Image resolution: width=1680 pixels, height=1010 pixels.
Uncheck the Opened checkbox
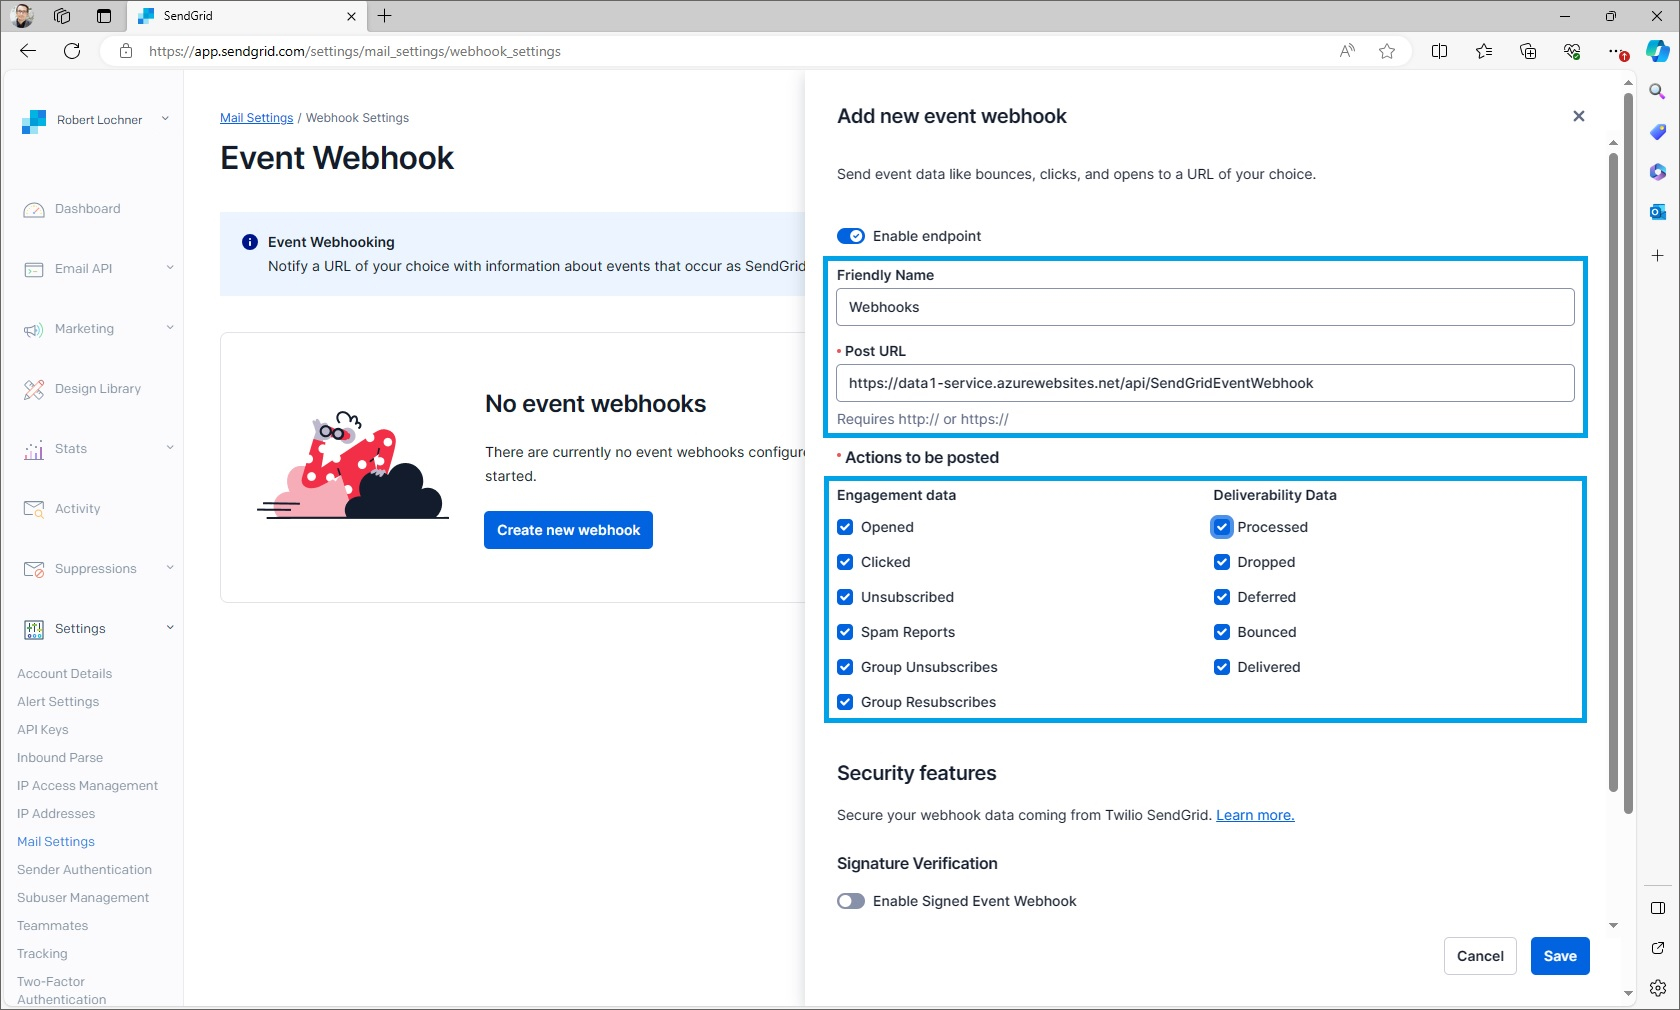tap(845, 527)
